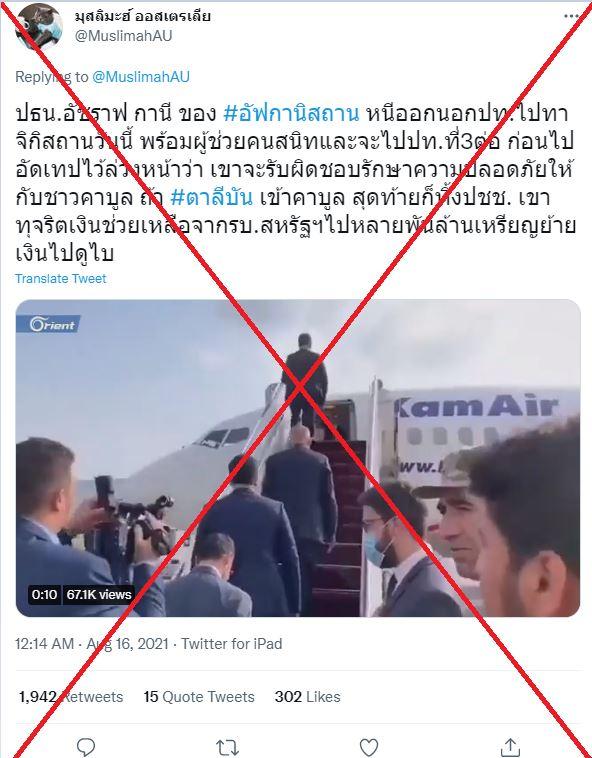Open the three-dot more options menu
This screenshot has width=592, height=758.
(571, 15)
